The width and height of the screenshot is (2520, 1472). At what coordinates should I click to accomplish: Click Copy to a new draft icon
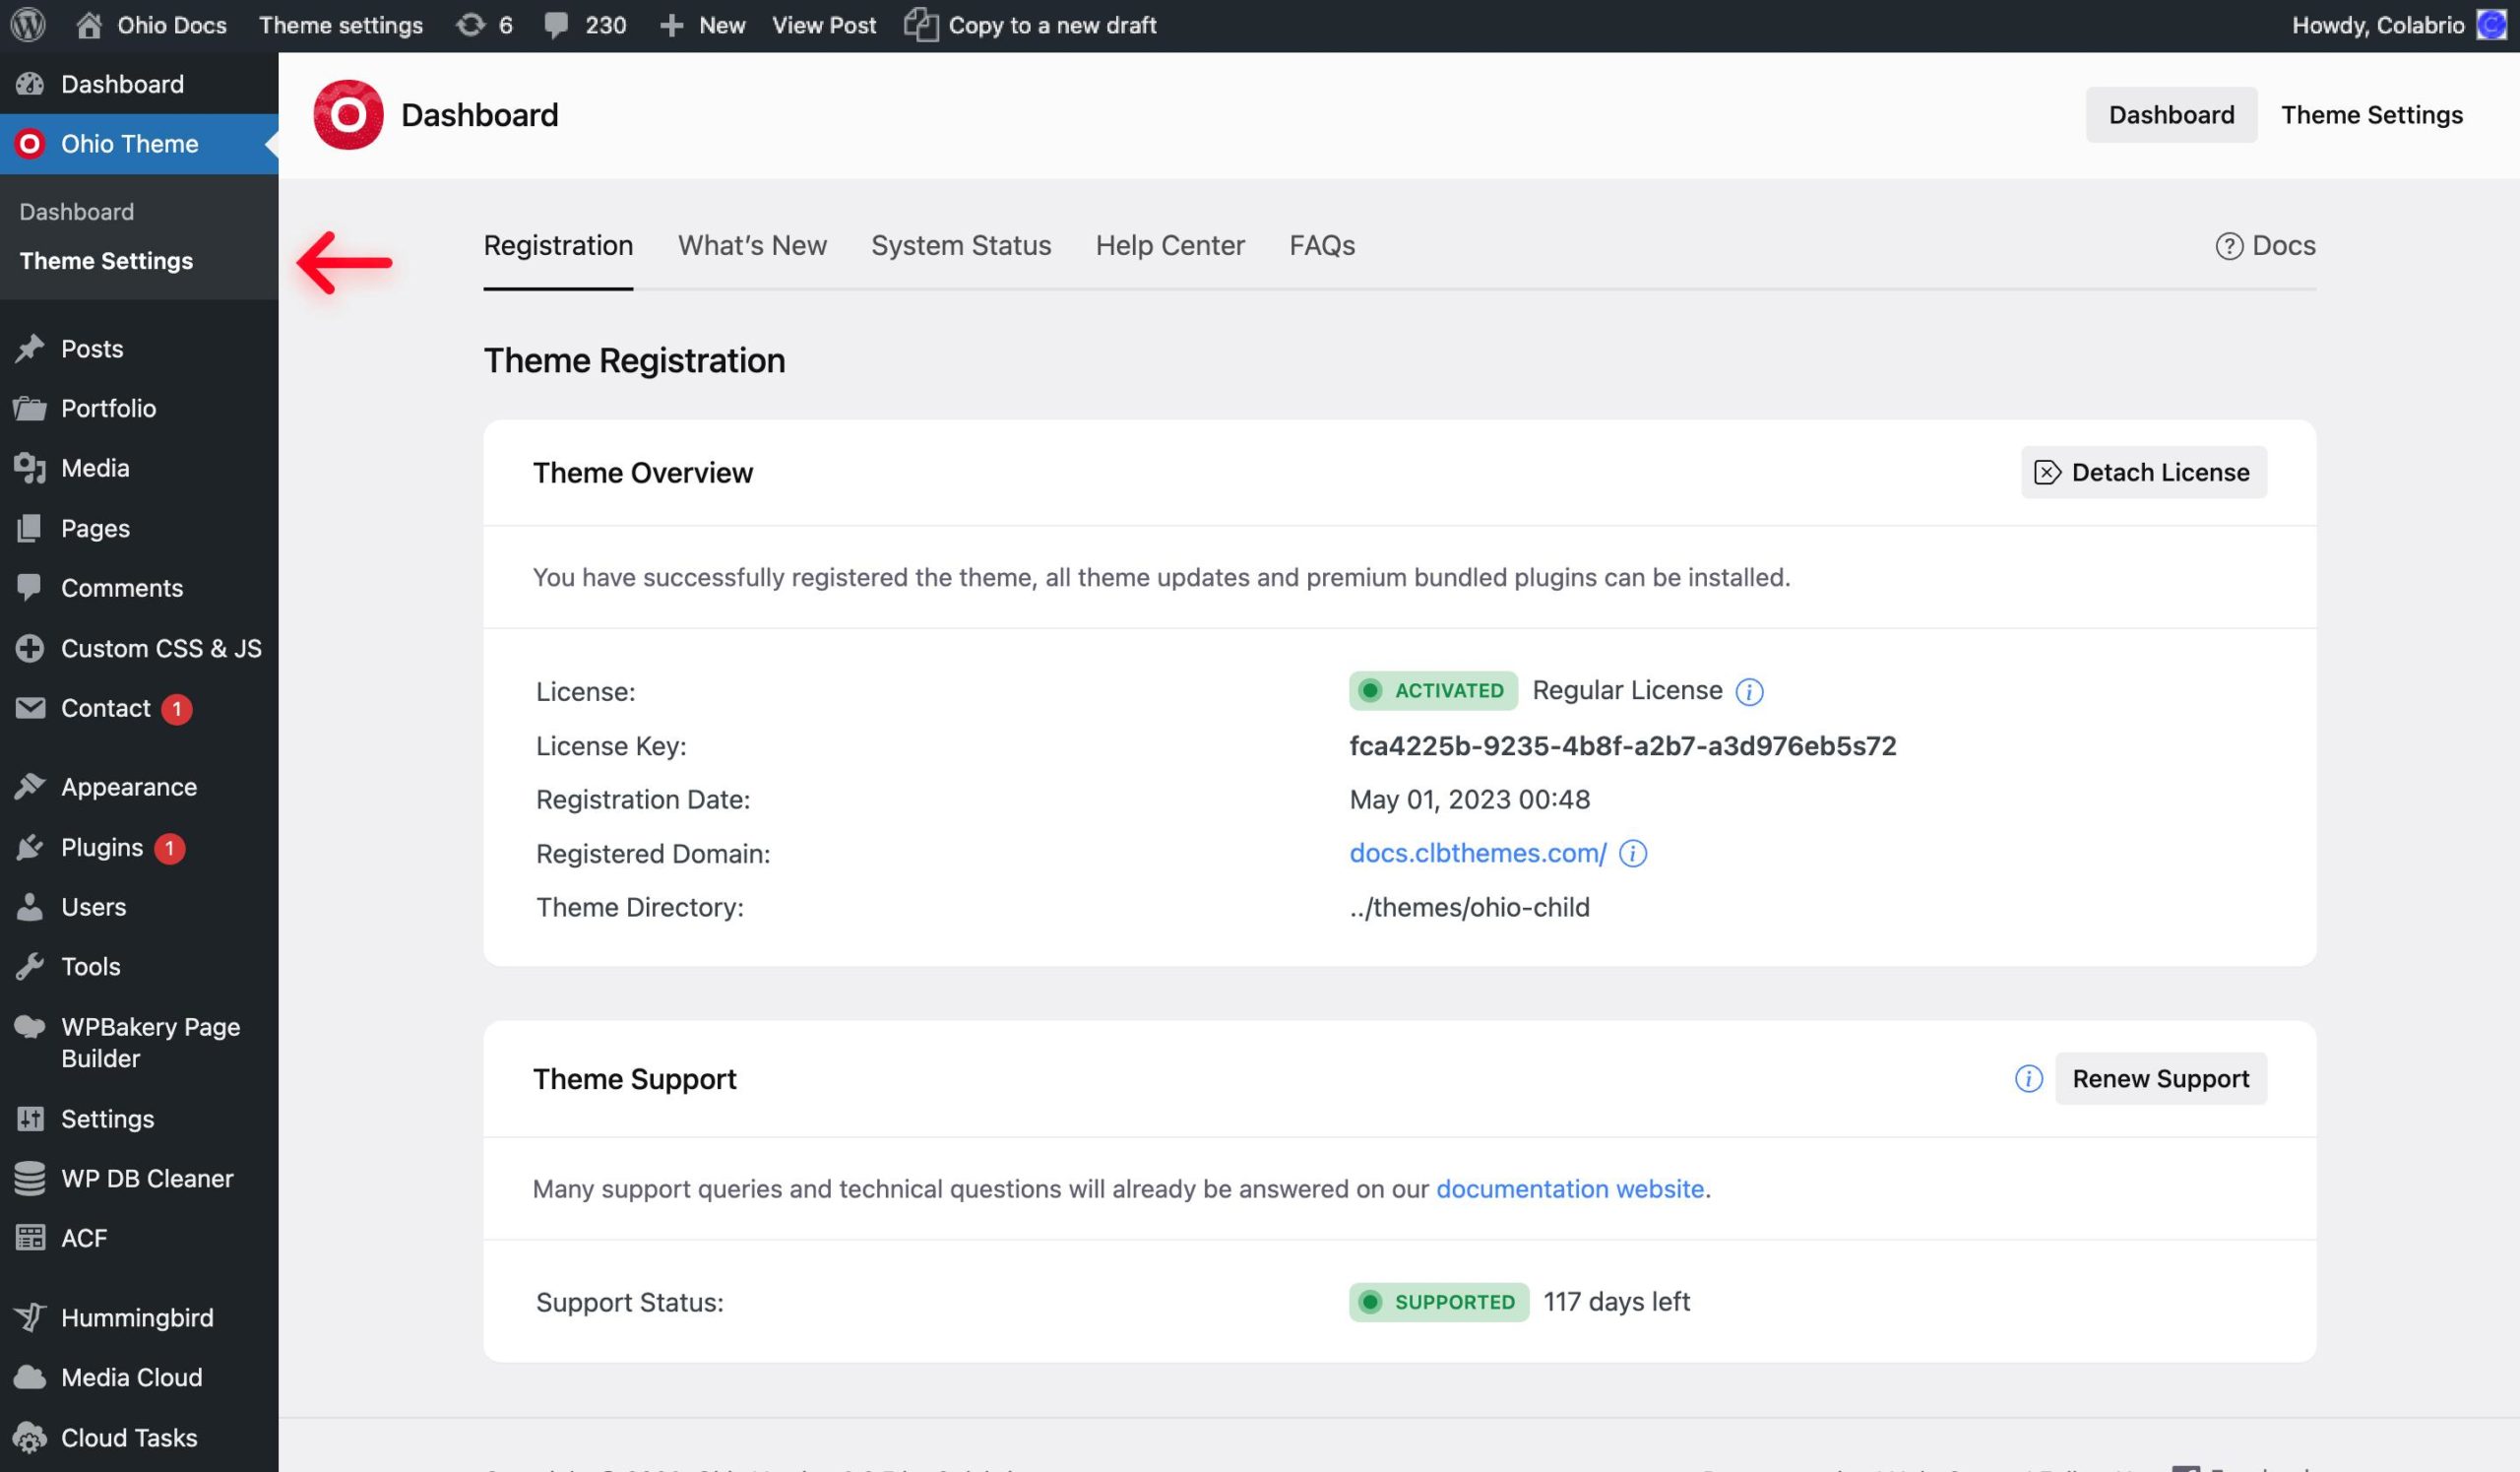920,25
